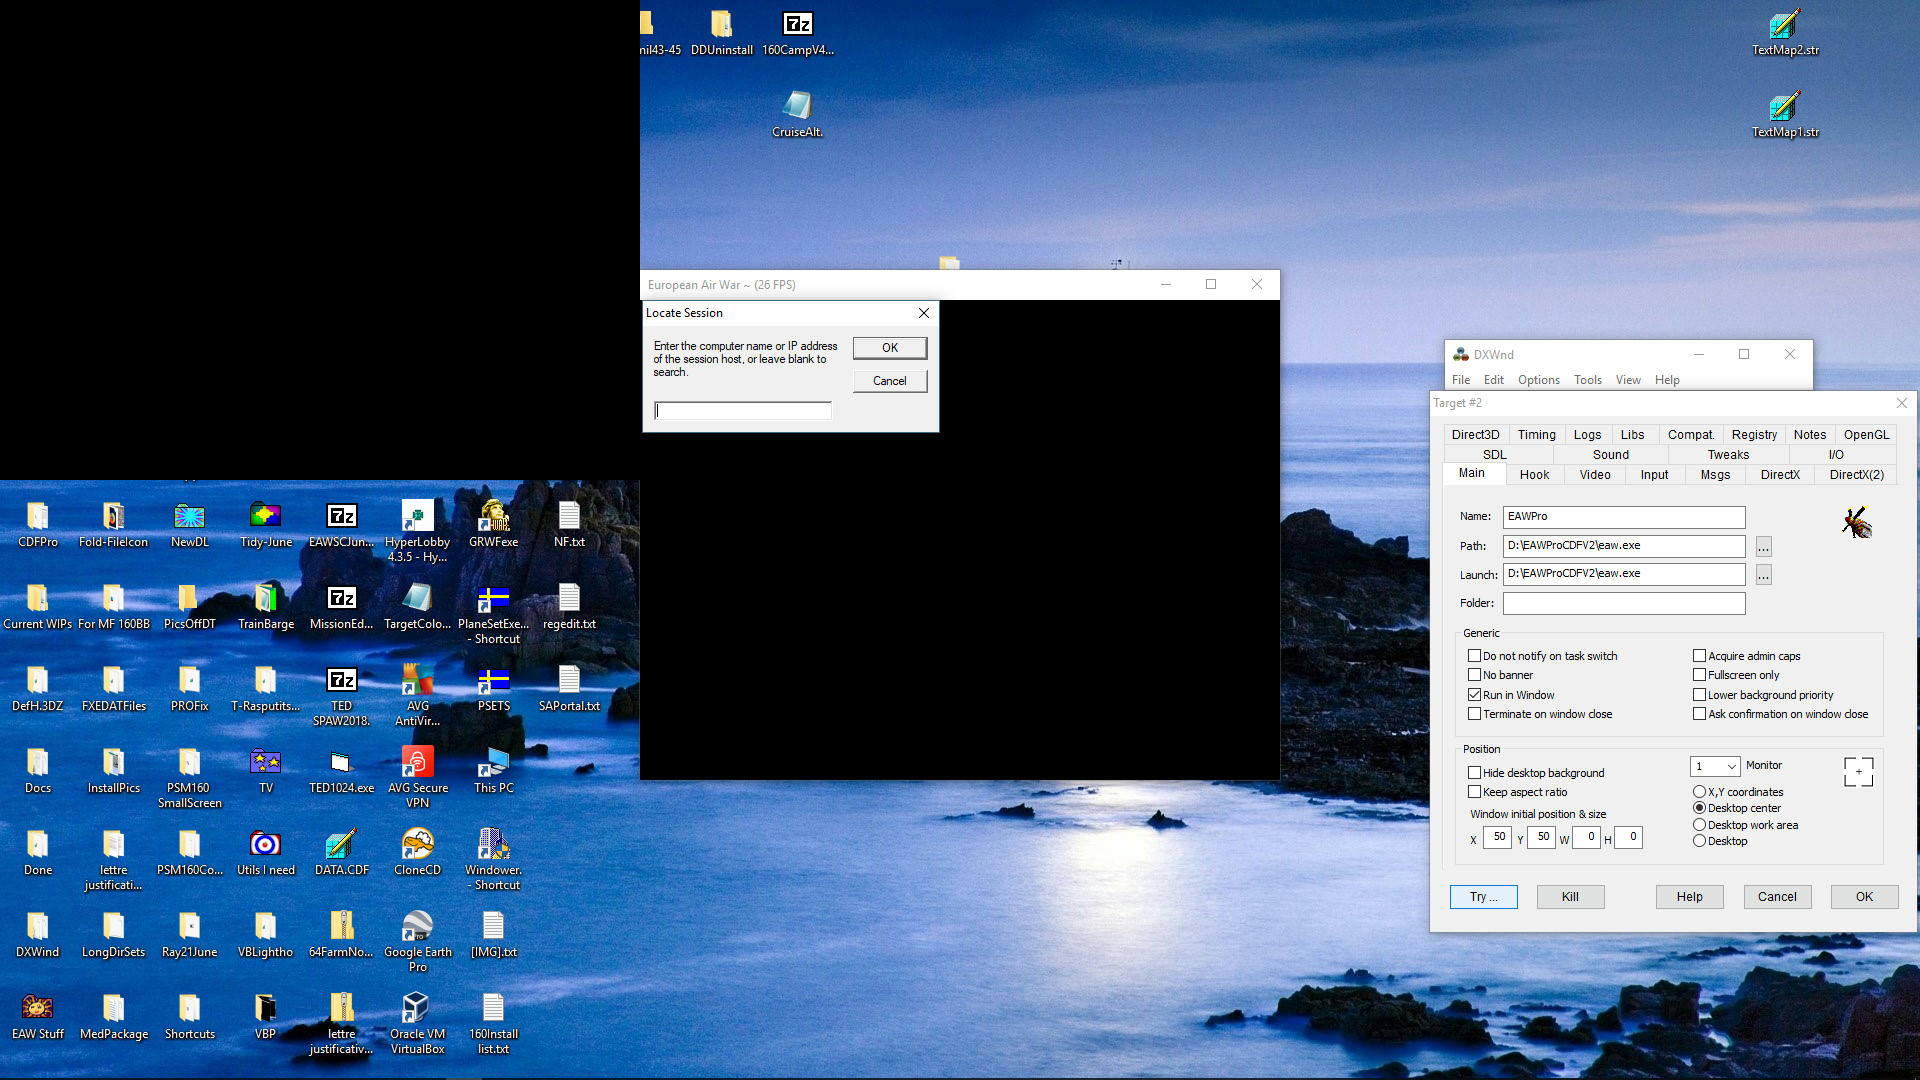Open the CruiseAlt desktop icon
Screen dimensions: 1920x1080
(797, 114)
